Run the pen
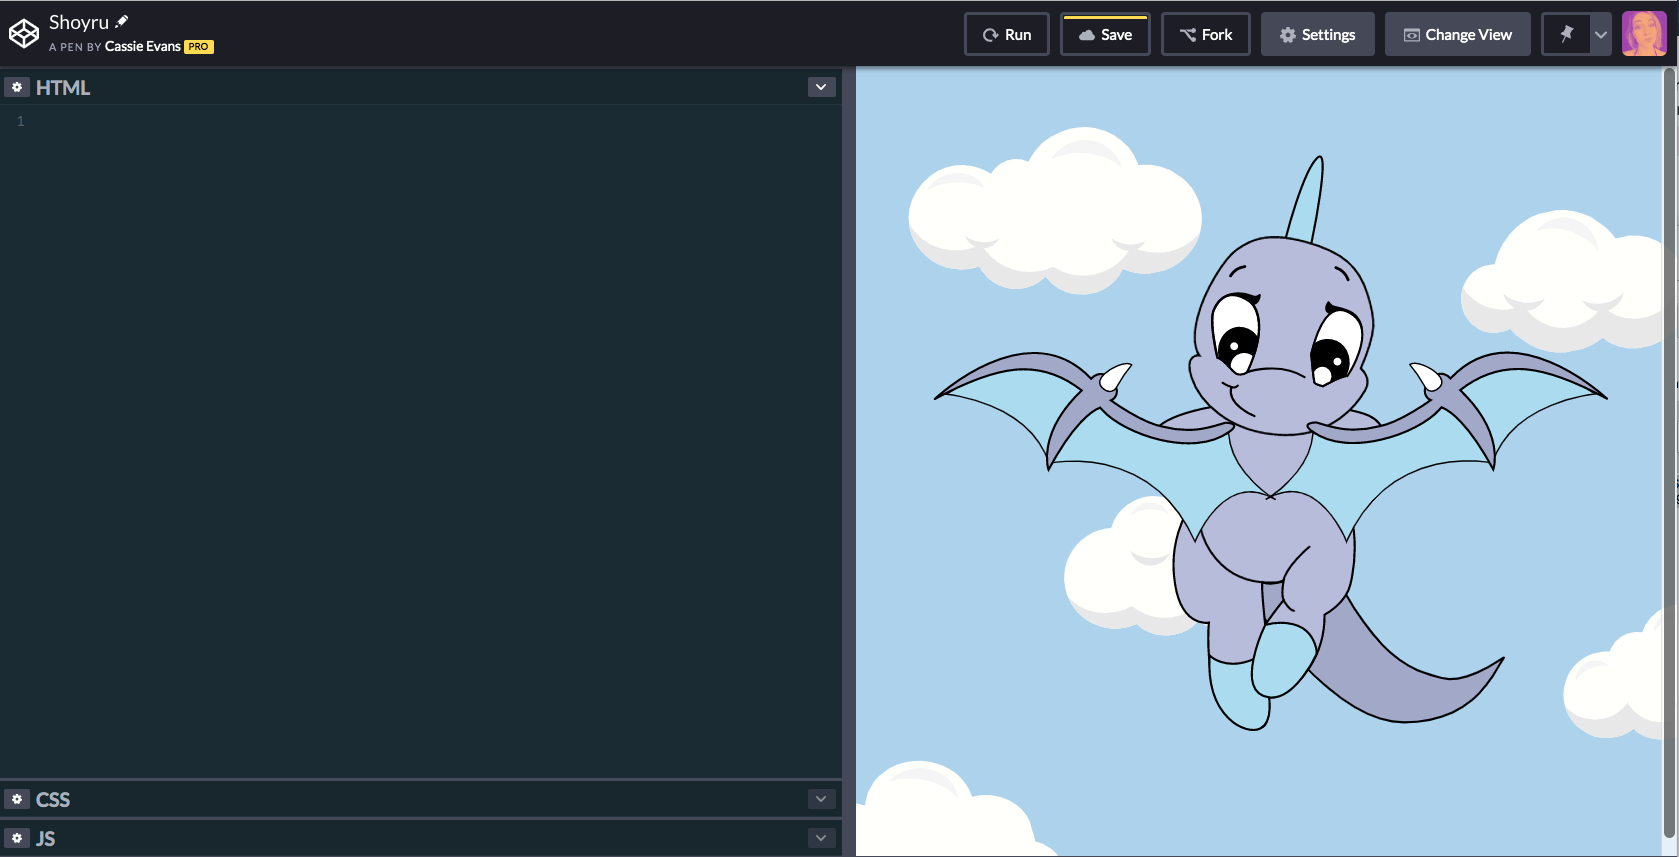 1007,34
